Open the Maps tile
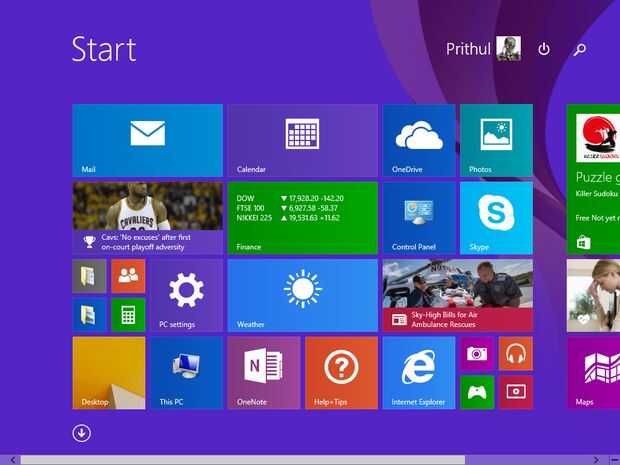Viewport: 620px width, 465px height. (594, 372)
